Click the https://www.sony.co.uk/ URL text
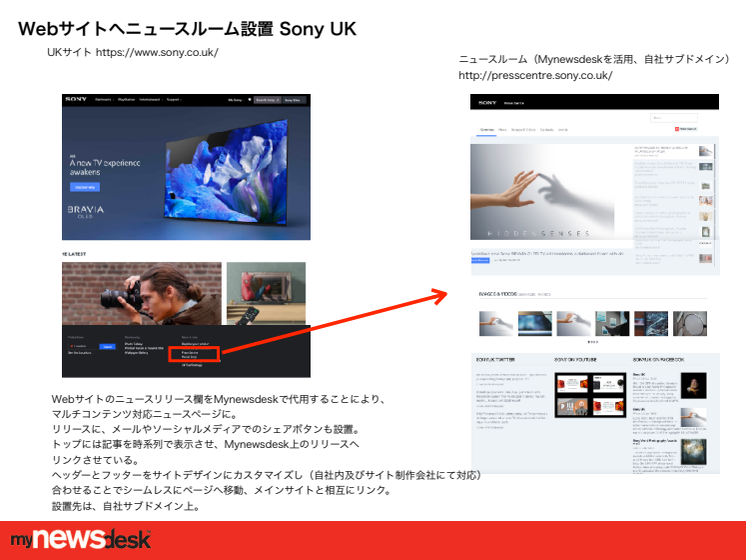Viewport: 746px width, 560px height. 157,52
